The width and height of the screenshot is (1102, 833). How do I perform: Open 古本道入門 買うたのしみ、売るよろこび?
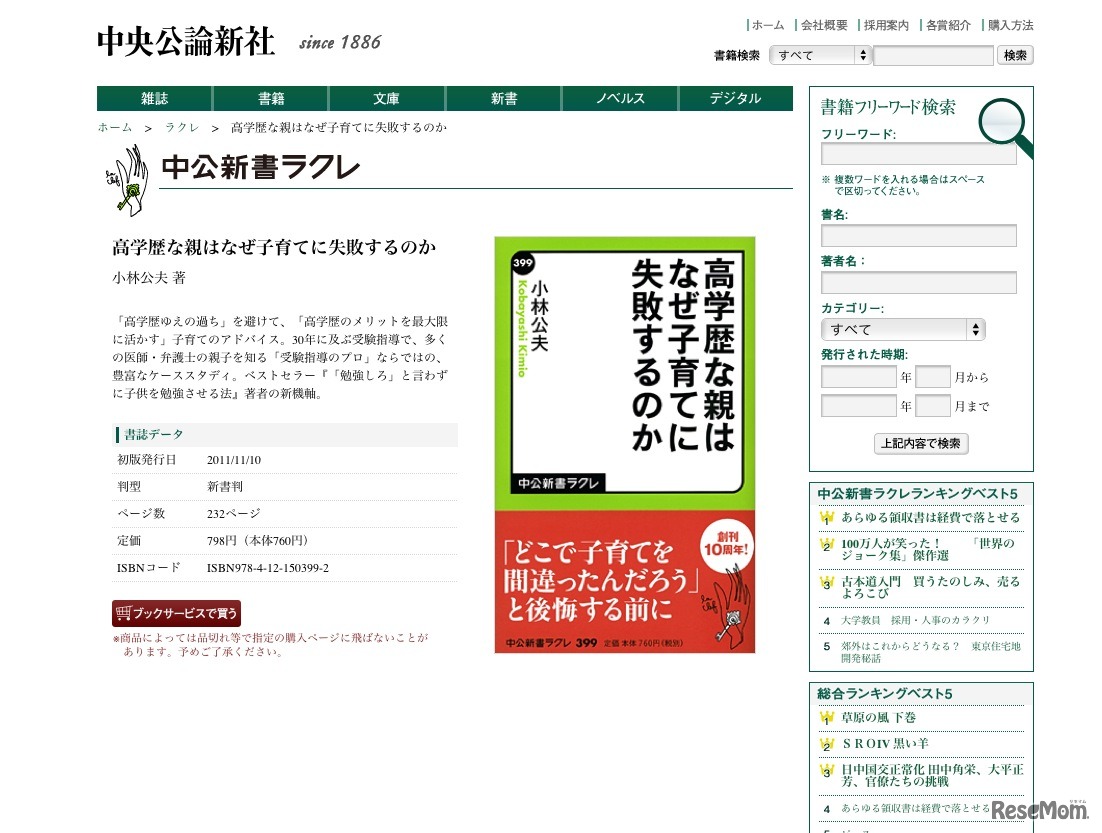click(931, 587)
